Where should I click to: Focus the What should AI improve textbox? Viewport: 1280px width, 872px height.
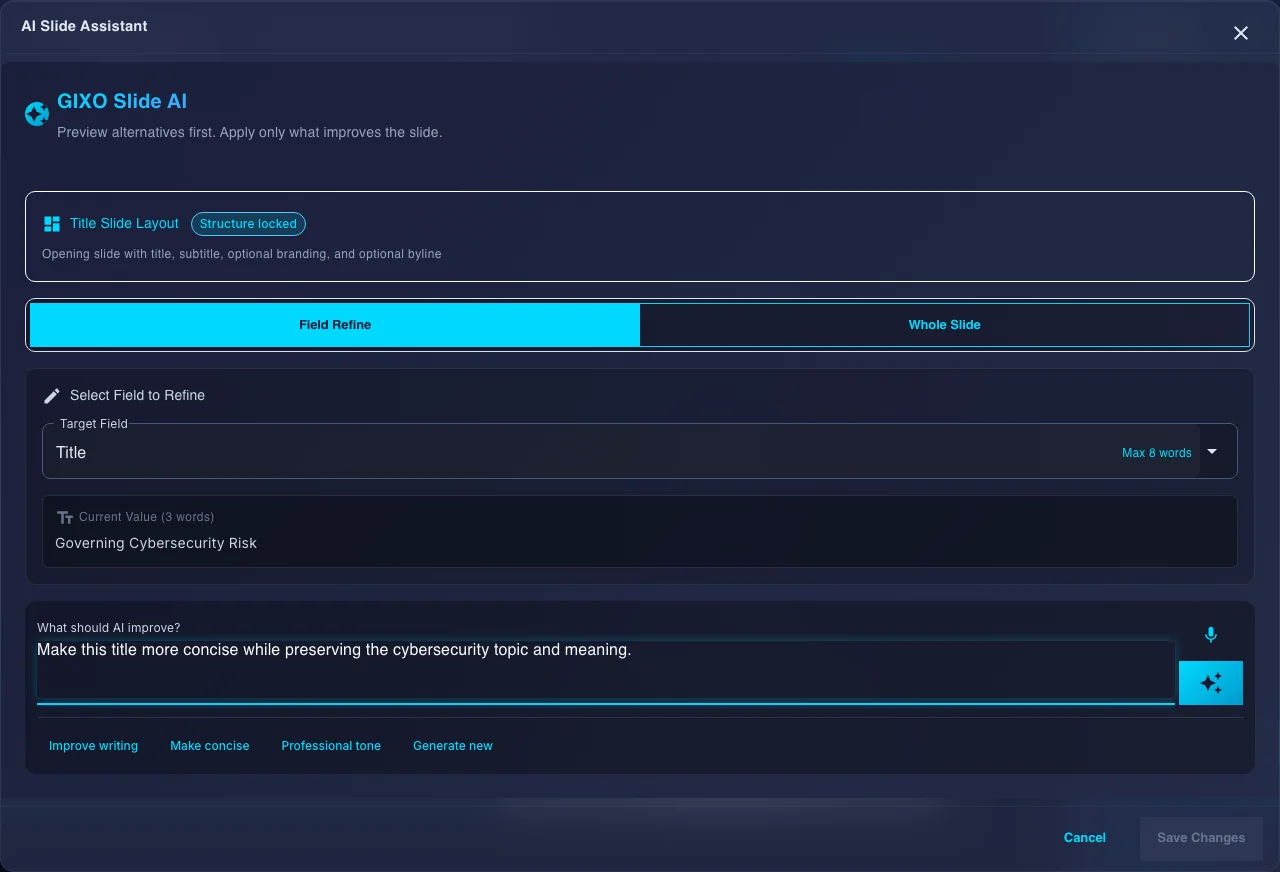[605, 670]
